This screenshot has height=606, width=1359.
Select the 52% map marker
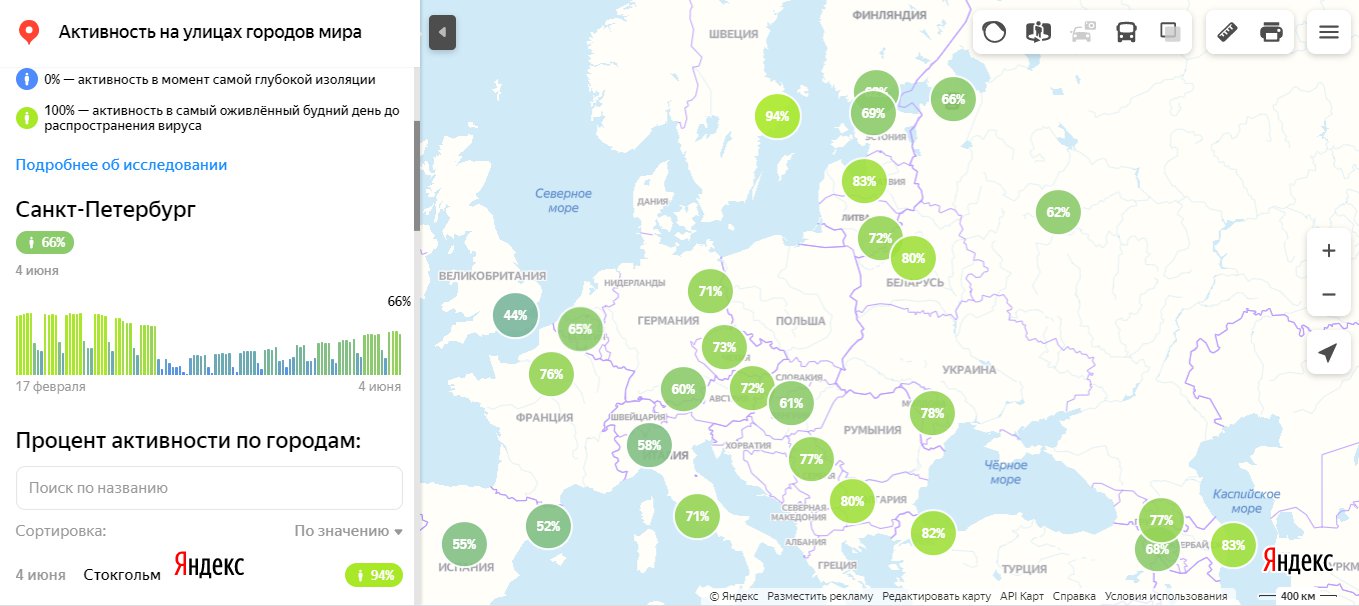pyautogui.click(x=548, y=526)
